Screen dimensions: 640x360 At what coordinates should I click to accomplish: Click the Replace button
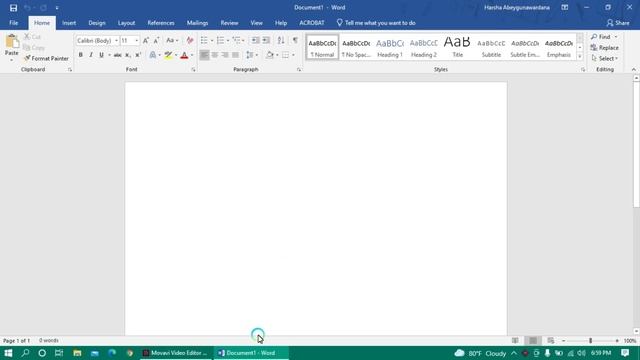604,48
